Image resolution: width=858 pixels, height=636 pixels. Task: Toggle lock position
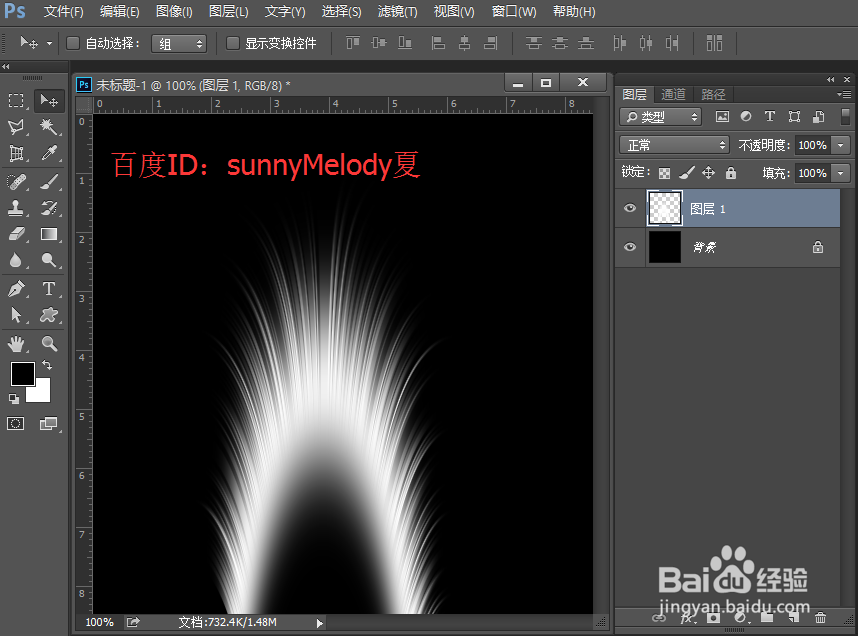709,173
